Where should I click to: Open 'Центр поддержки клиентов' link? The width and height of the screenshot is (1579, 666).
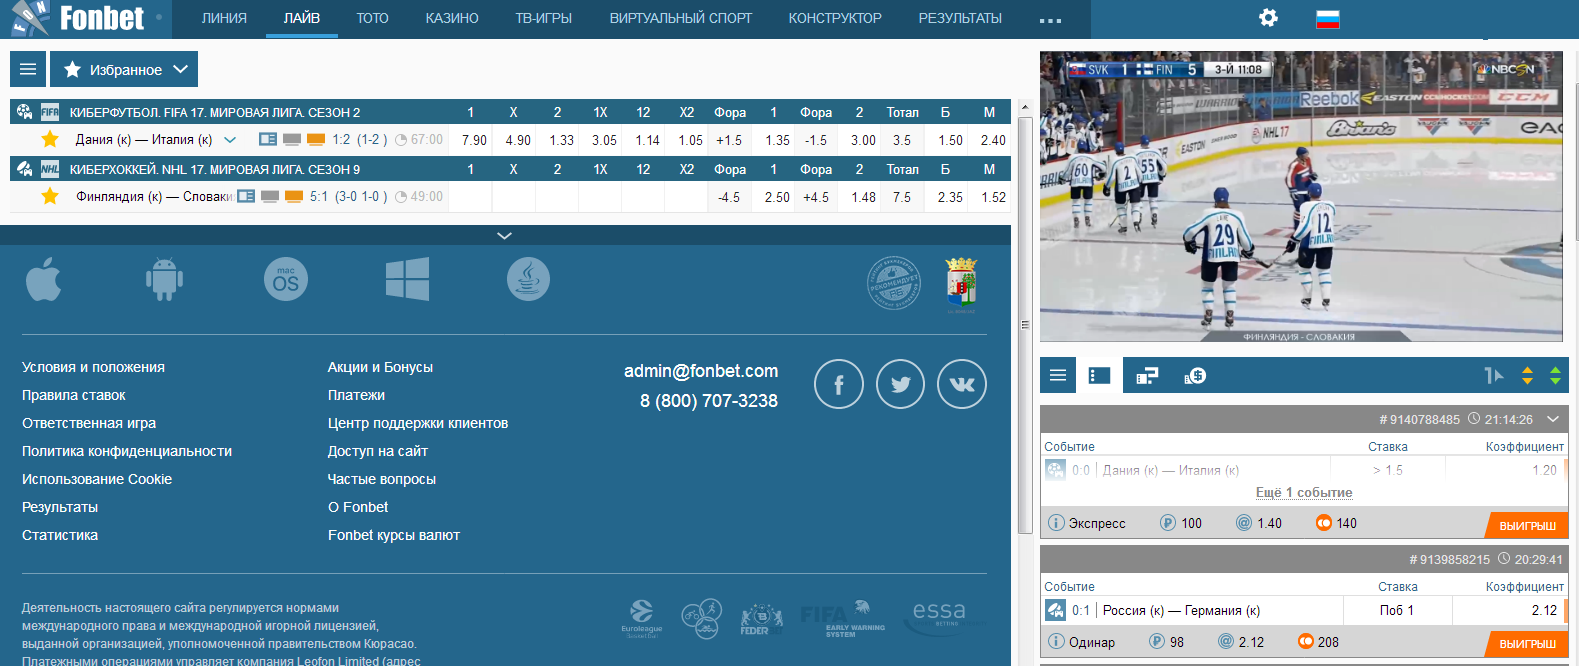(418, 423)
